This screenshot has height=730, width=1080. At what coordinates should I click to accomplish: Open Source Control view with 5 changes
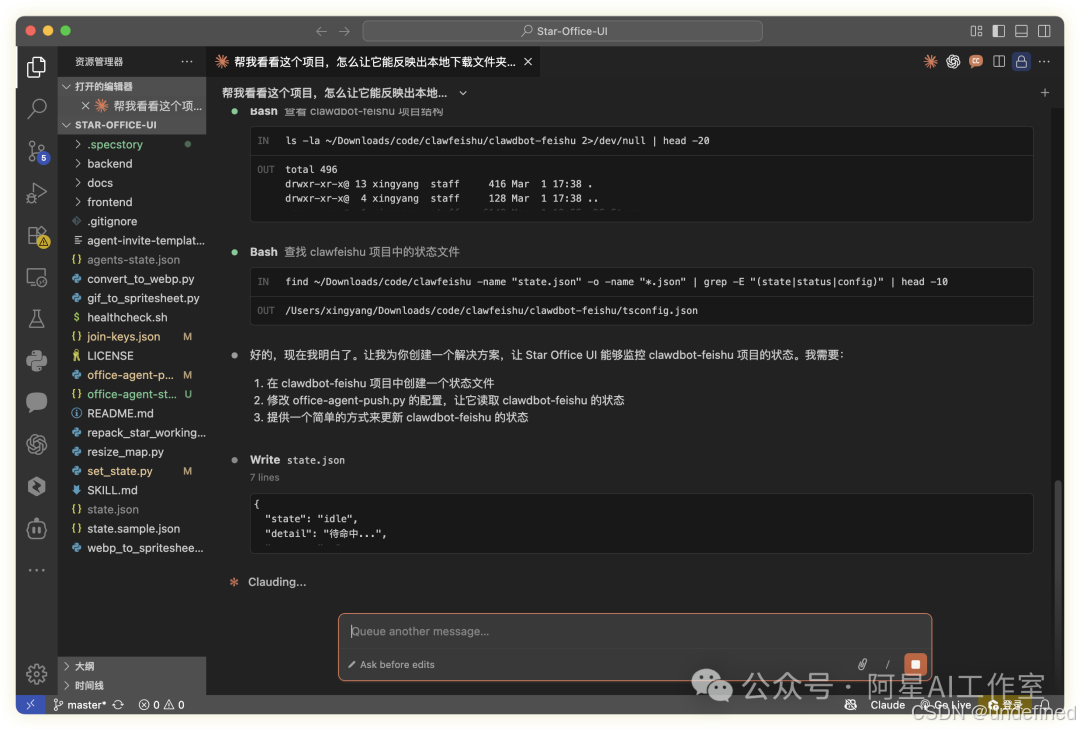(37, 151)
